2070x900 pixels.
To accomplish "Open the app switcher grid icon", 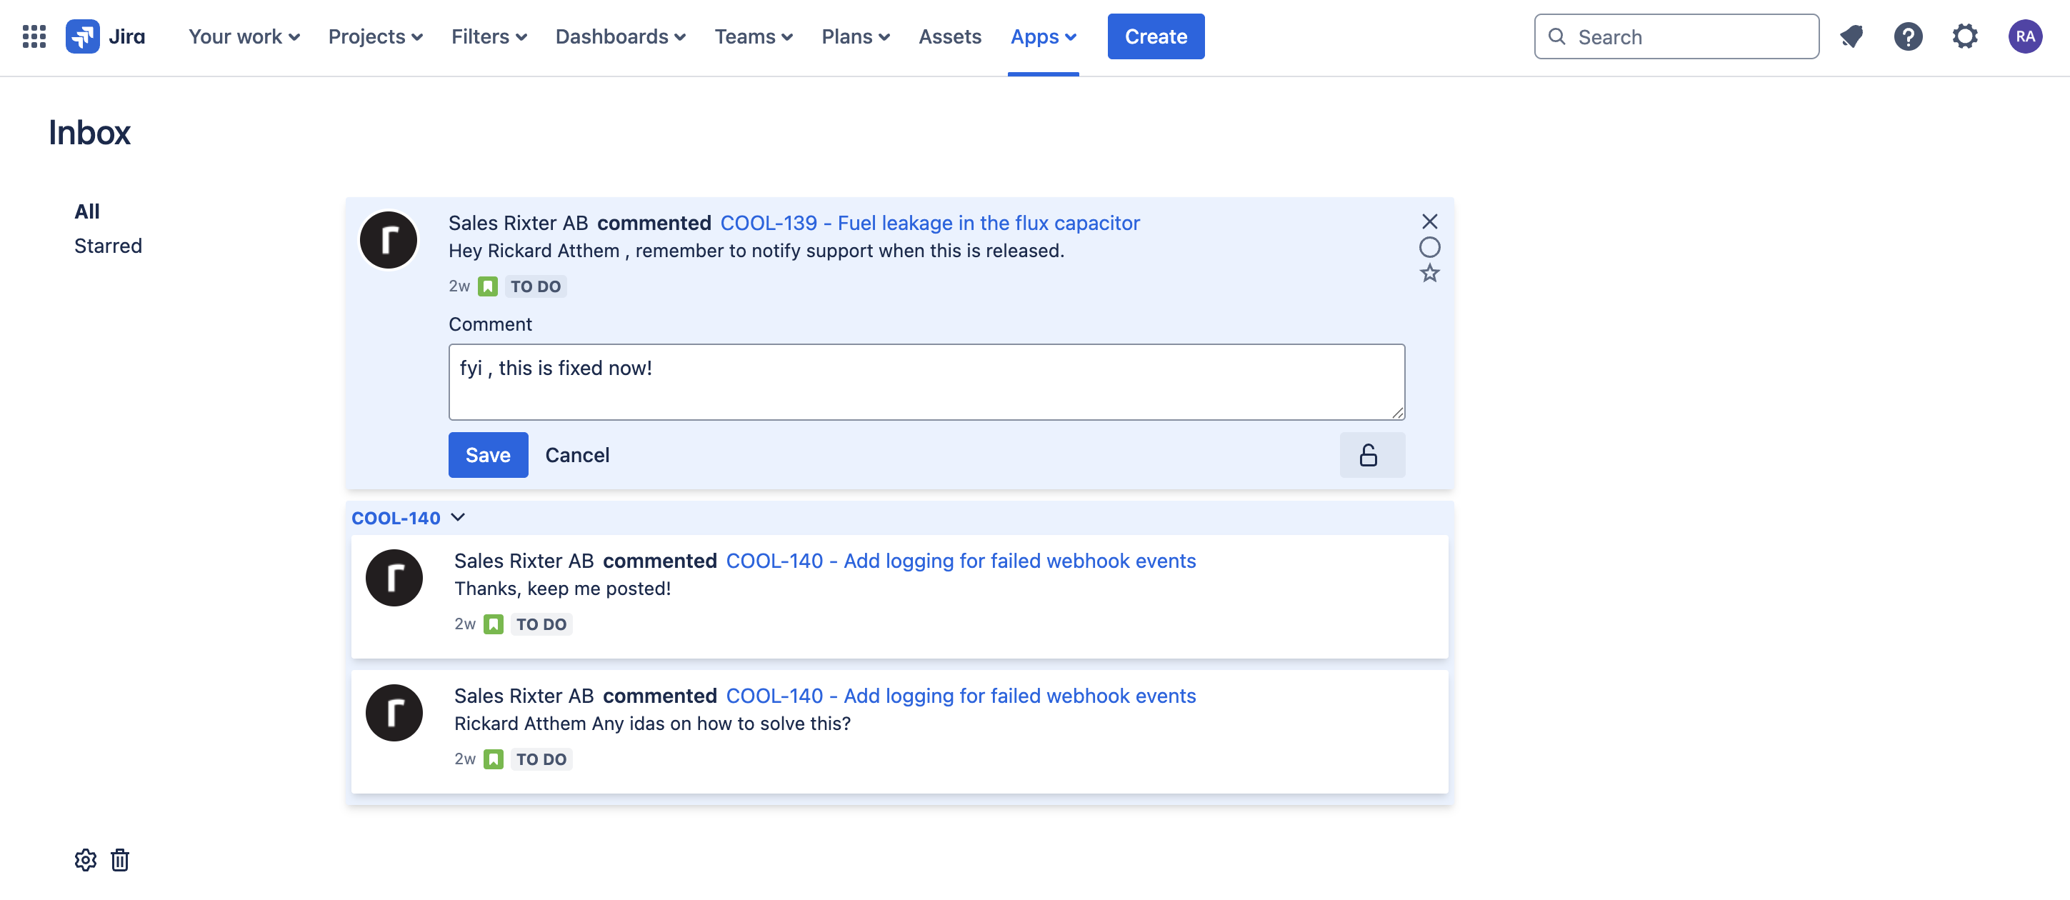I will (34, 37).
